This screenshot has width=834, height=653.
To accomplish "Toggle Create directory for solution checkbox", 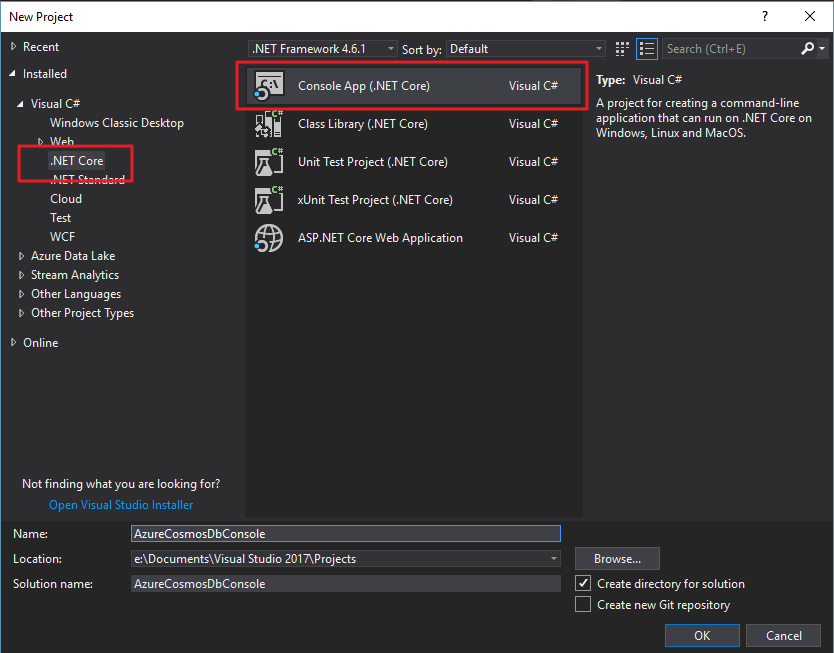I will click(x=583, y=583).
